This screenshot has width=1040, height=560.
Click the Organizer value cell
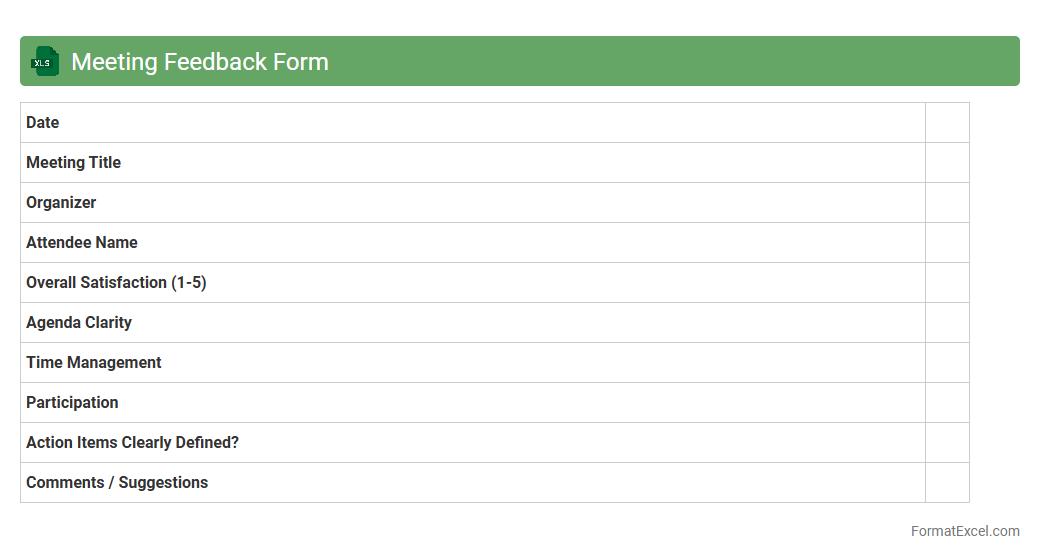coord(947,203)
